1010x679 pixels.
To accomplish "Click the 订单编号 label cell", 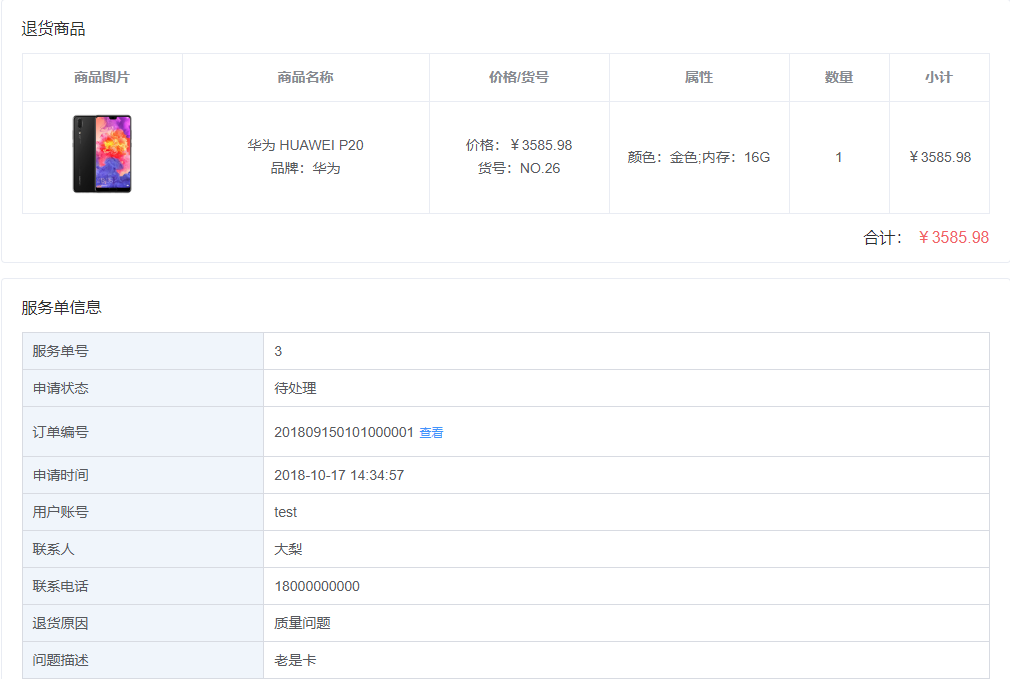I will [143, 432].
